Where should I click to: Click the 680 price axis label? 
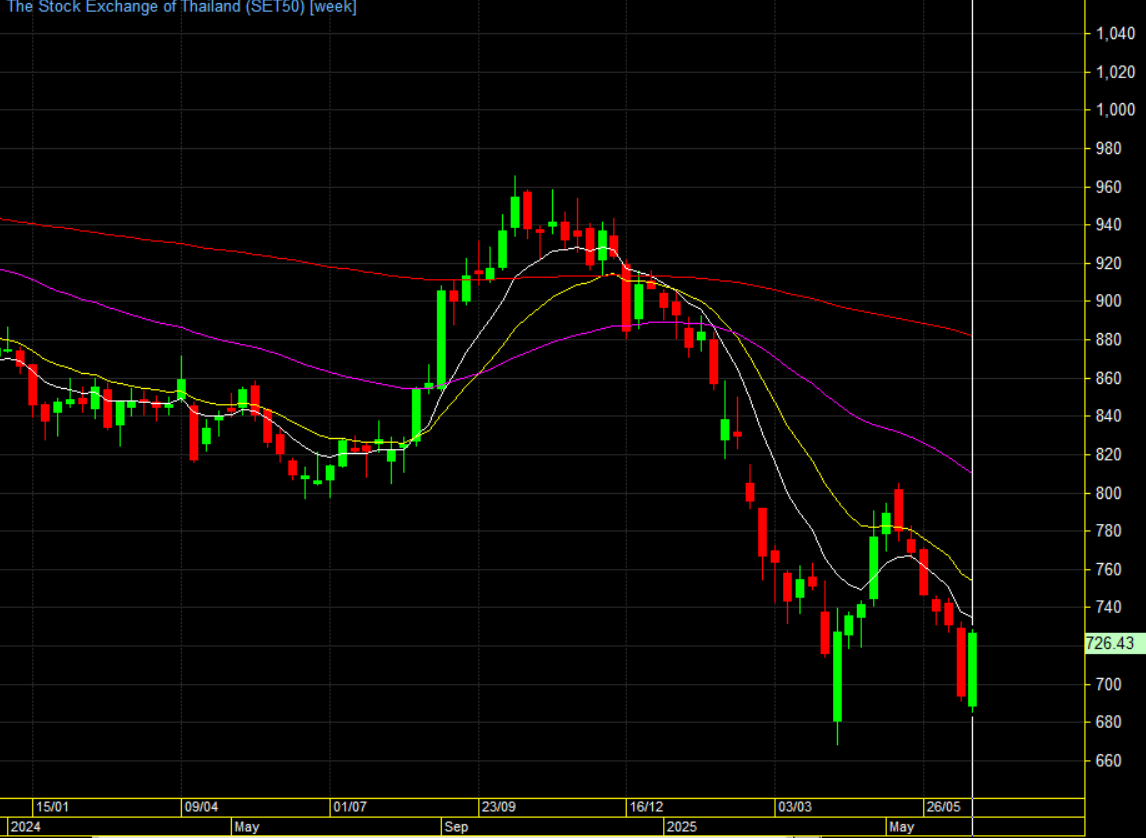point(1108,723)
